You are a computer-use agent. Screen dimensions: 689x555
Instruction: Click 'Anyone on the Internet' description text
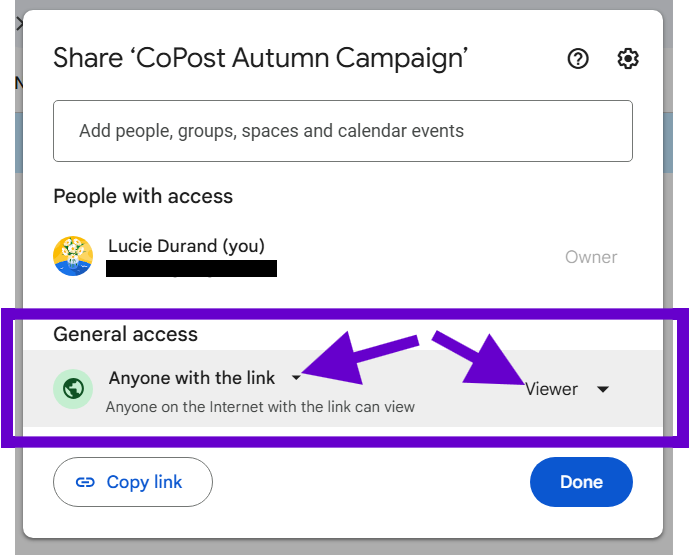(260, 407)
